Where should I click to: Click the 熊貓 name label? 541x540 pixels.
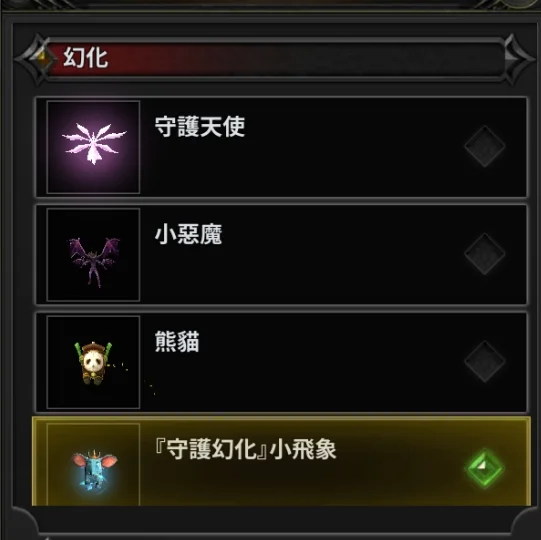click(x=177, y=342)
